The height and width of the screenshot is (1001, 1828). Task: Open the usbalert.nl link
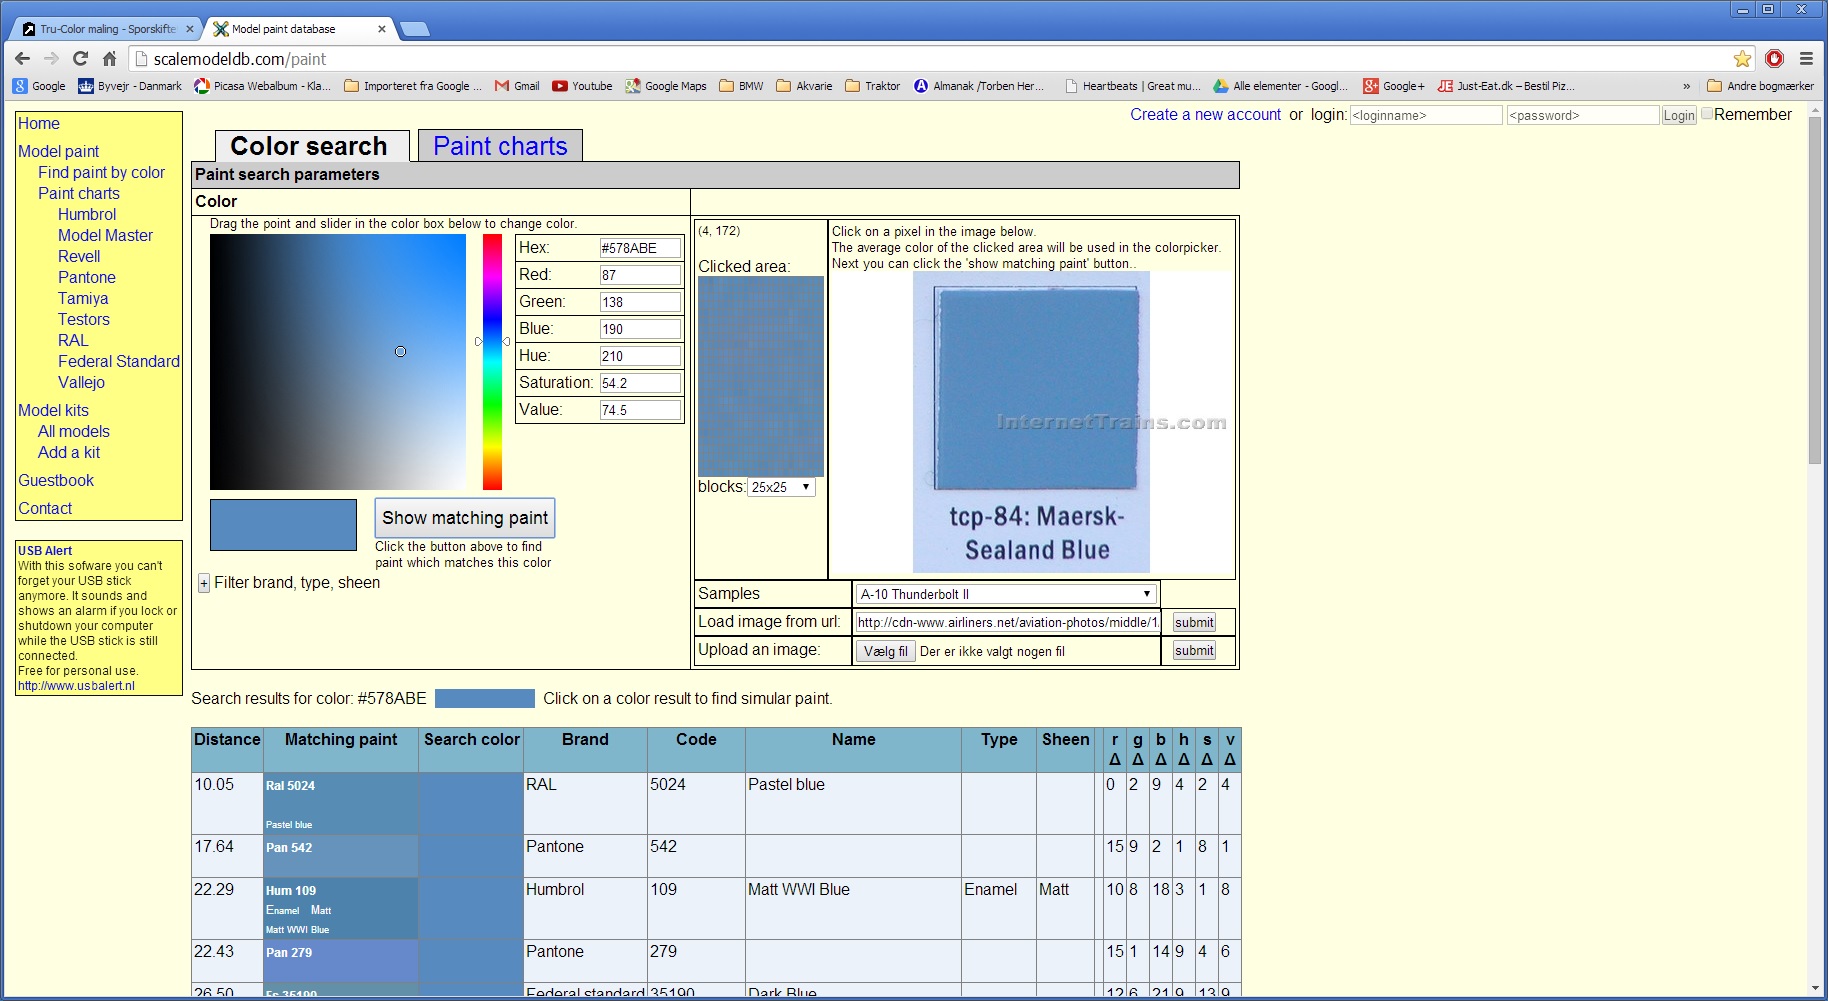(76, 686)
